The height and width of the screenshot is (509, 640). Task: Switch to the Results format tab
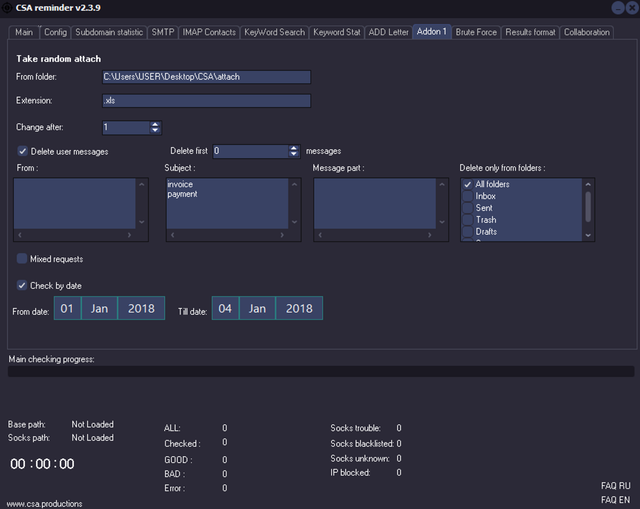coord(530,32)
